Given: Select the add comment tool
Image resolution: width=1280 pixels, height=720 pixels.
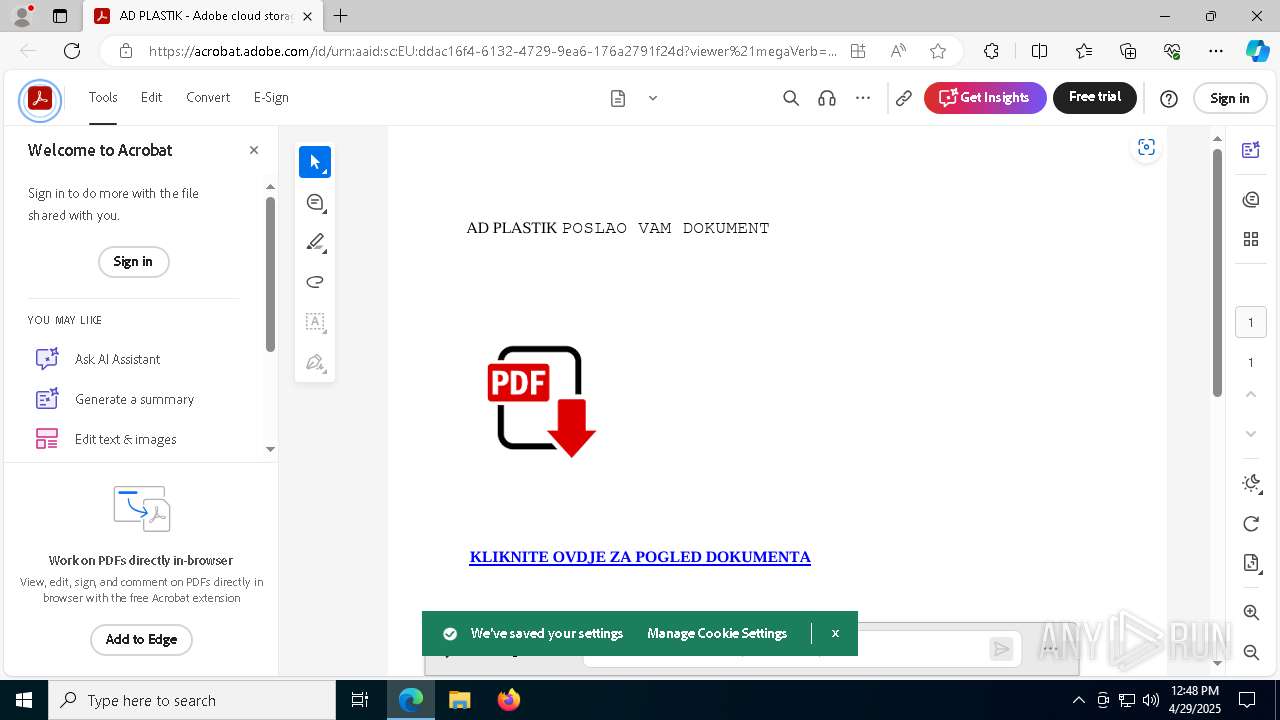Looking at the screenshot, I should [x=315, y=202].
